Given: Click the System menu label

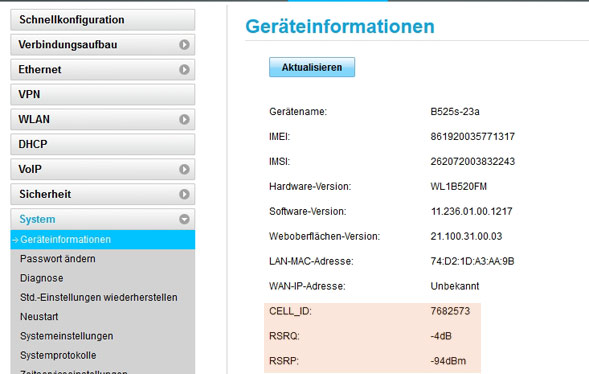Looking at the screenshot, I should [x=37, y=219].
